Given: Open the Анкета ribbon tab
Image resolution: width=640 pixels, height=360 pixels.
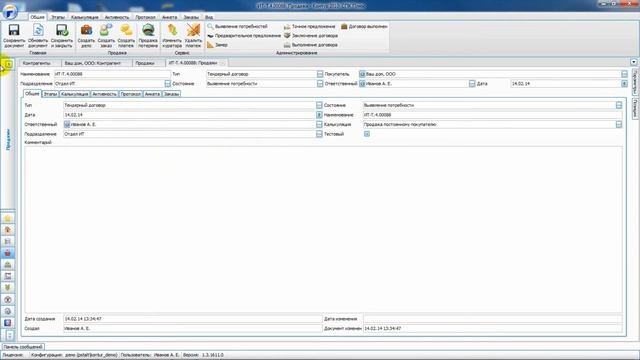Looking at the screenshot, I should pos(169,17).
